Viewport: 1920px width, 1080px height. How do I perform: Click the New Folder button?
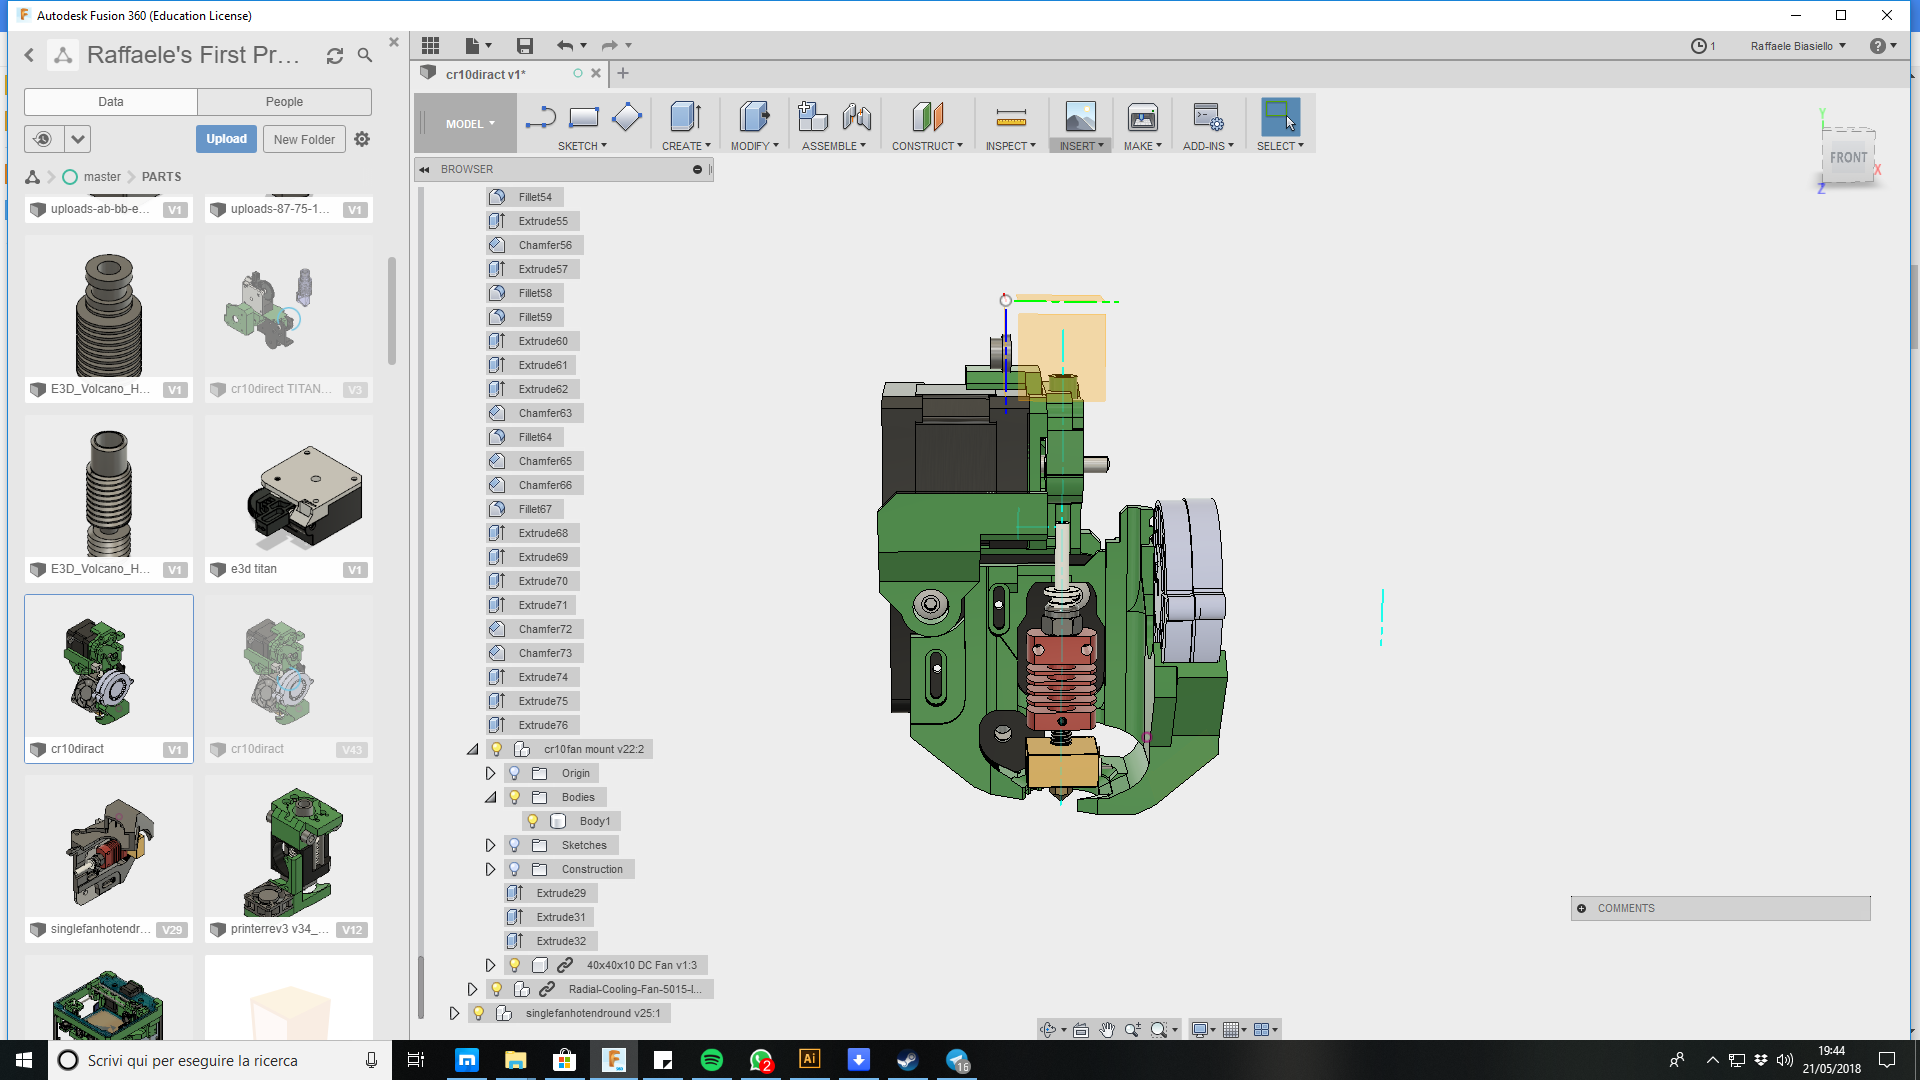(304, 139)
